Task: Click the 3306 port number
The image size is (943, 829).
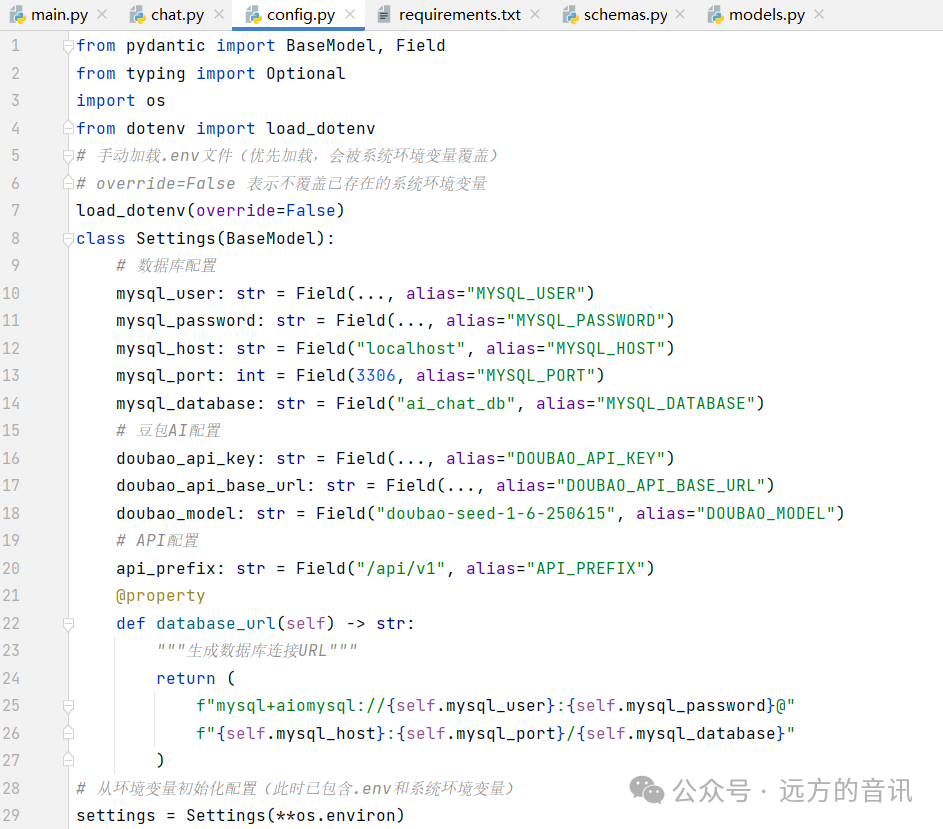Action: (376, 375)
